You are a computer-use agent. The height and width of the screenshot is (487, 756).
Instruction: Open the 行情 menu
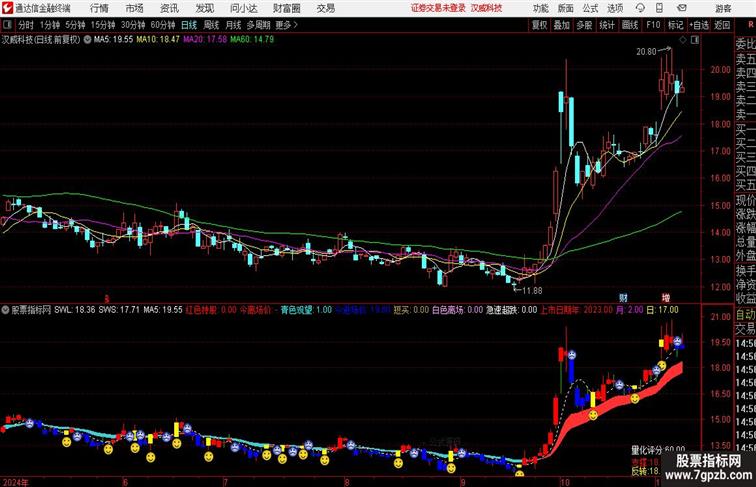point(99,8)
